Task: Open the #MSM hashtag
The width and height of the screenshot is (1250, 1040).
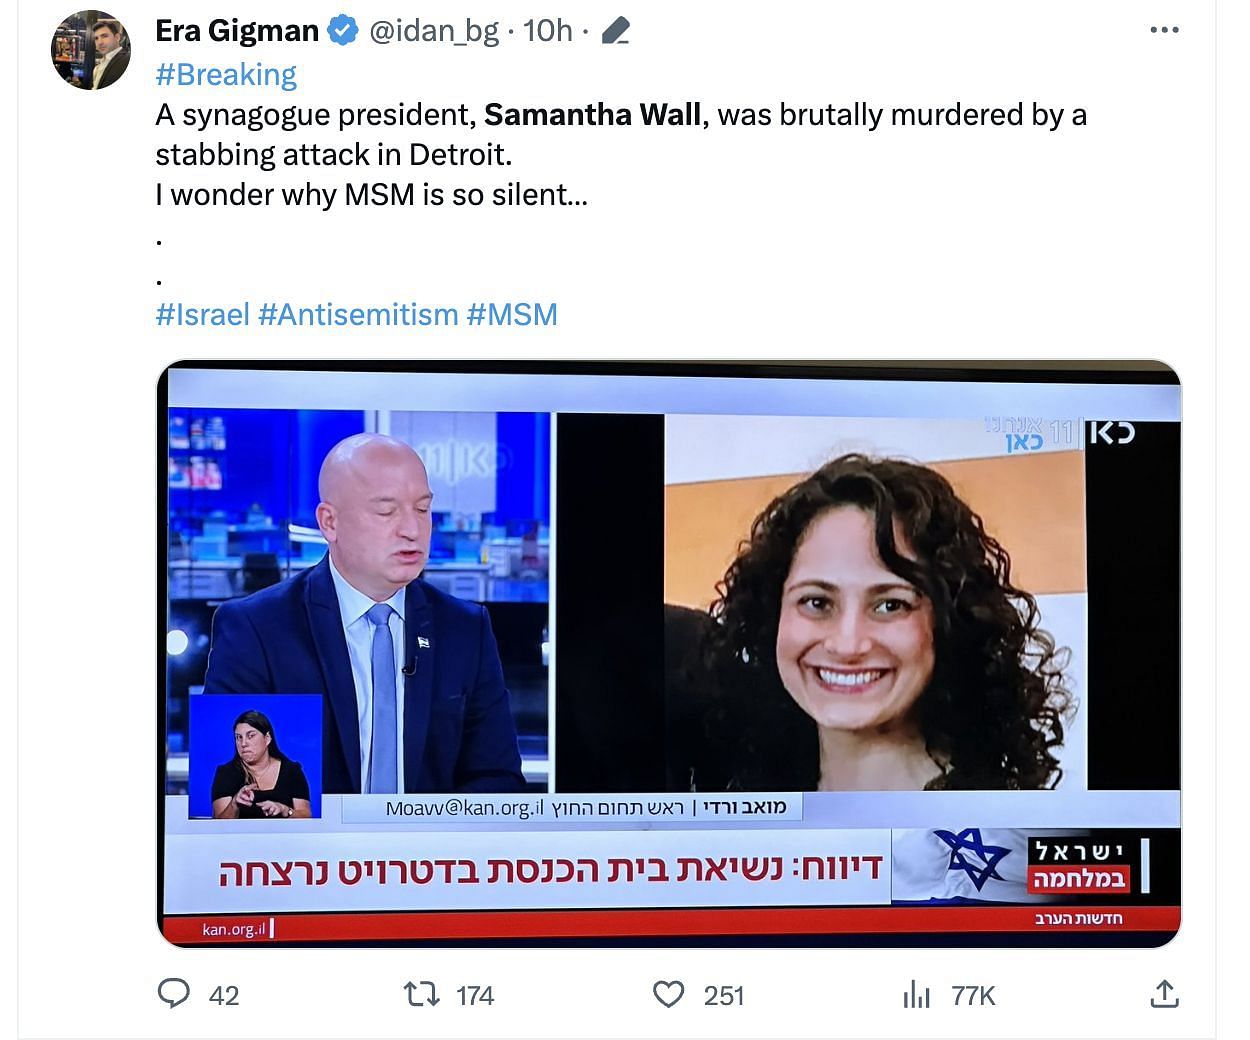Action: click(512, 315)
